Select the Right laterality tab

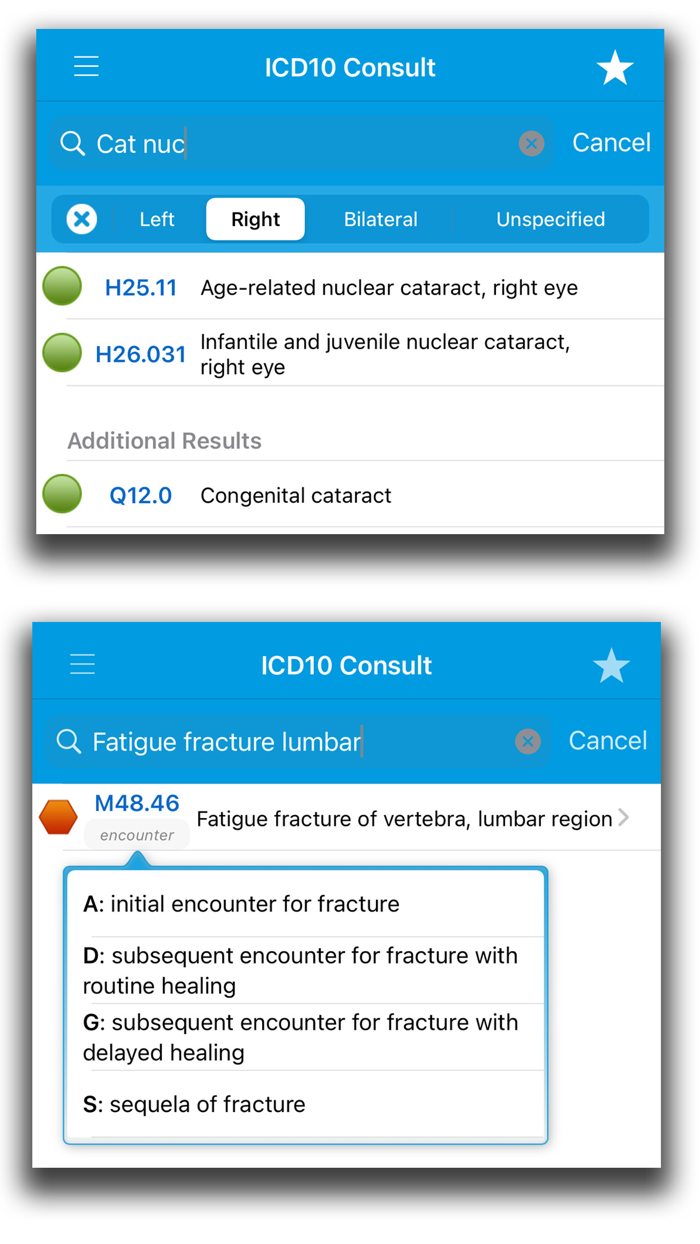click(255, 219)
